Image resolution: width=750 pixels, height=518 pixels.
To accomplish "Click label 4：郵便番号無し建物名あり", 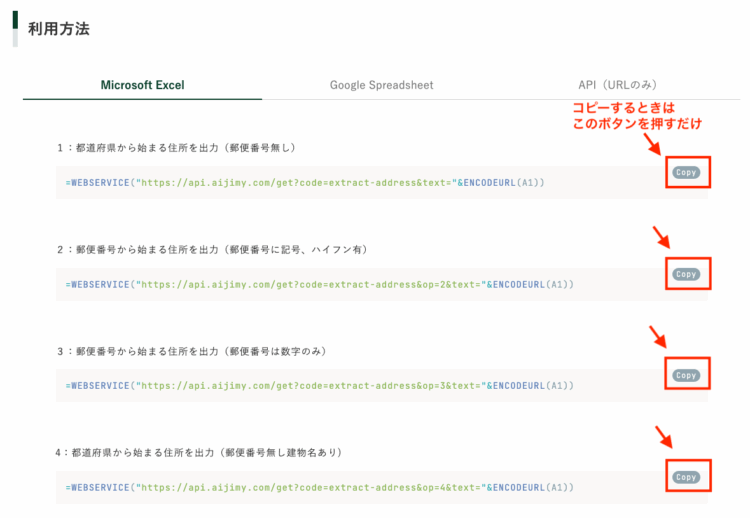I will (199, 452).
